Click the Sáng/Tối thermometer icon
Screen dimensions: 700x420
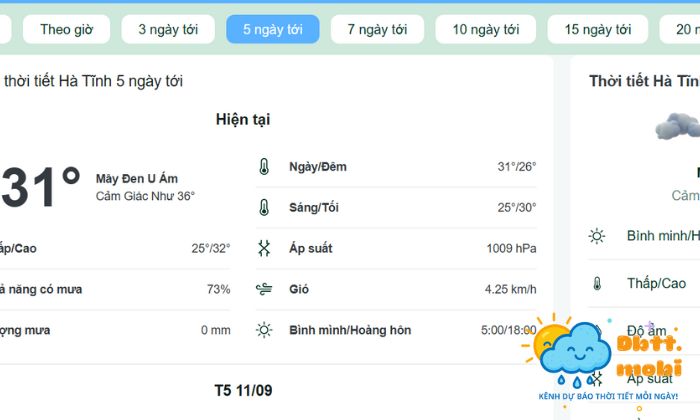(264, 208)
